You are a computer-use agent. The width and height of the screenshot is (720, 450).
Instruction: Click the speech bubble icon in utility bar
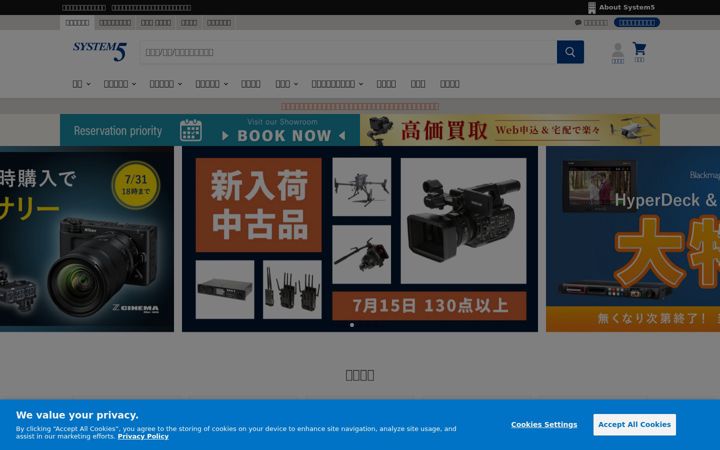[x=578, y=22]
